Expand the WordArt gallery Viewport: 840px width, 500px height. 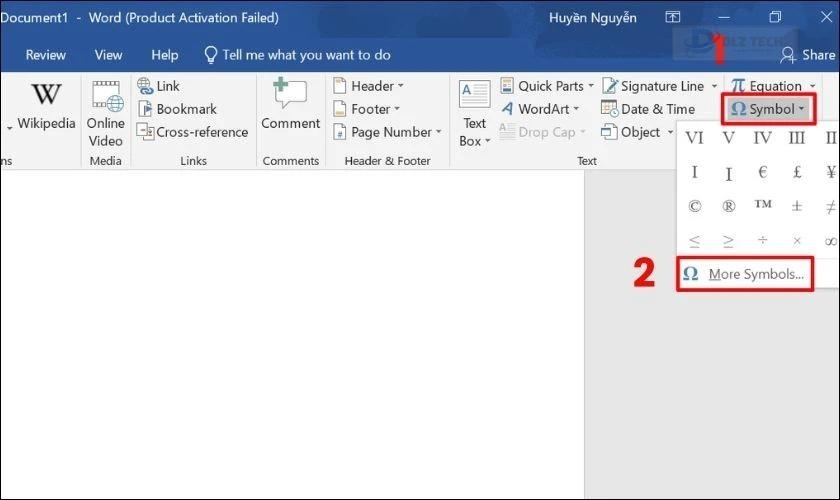point(539,109)
